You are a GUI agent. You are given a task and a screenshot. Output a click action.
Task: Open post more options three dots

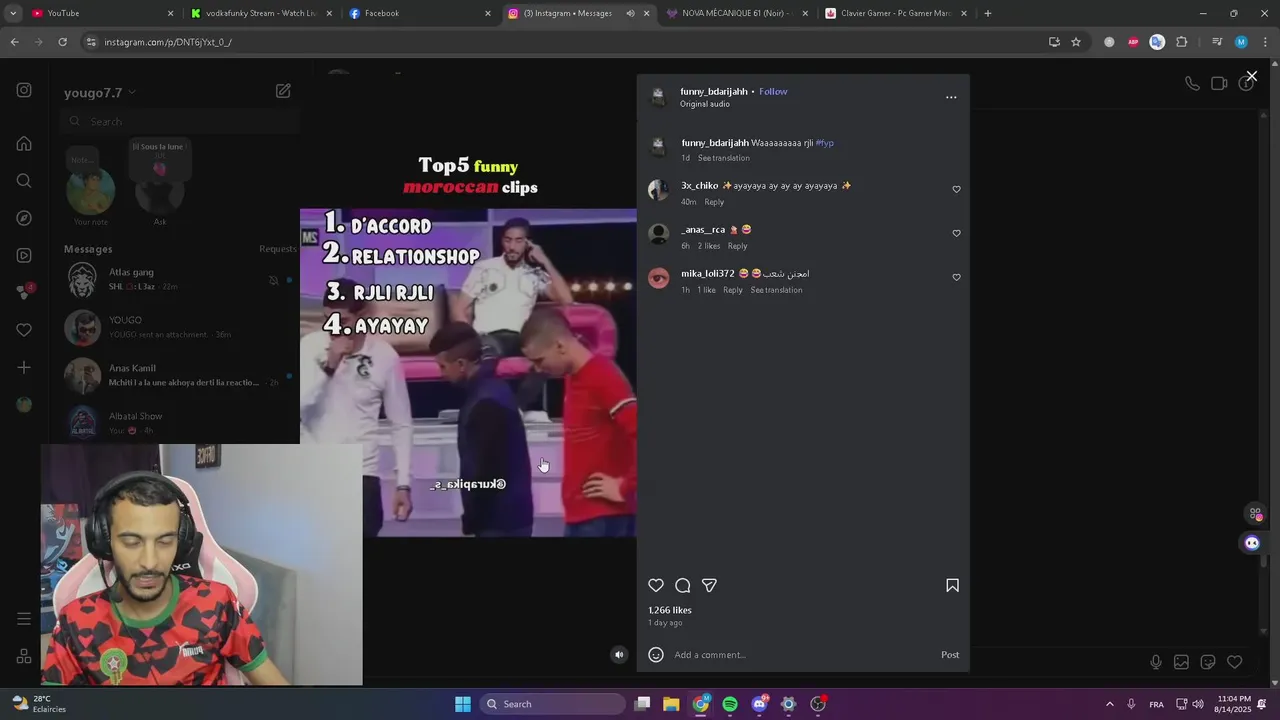click(x=951, y=97)
